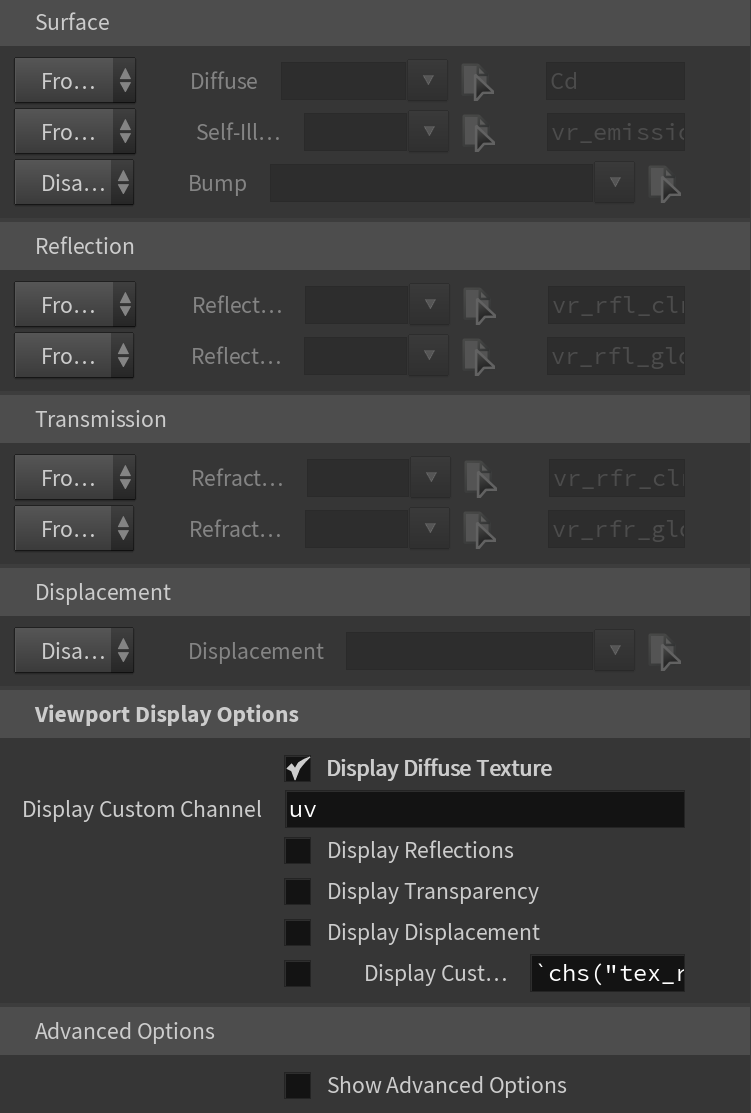Image resolution: width=751 pixels, height=1113 pixels.
Task: Open the Bump map file chooser icon
Action: coord(664,184)
